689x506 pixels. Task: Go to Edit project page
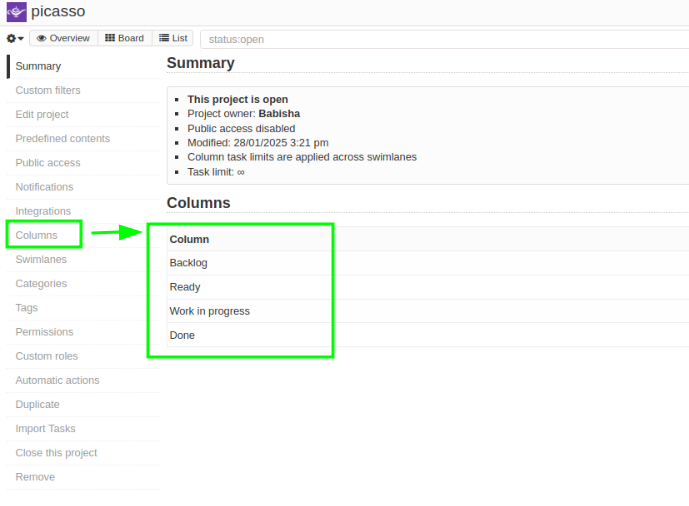coord(42,115)
